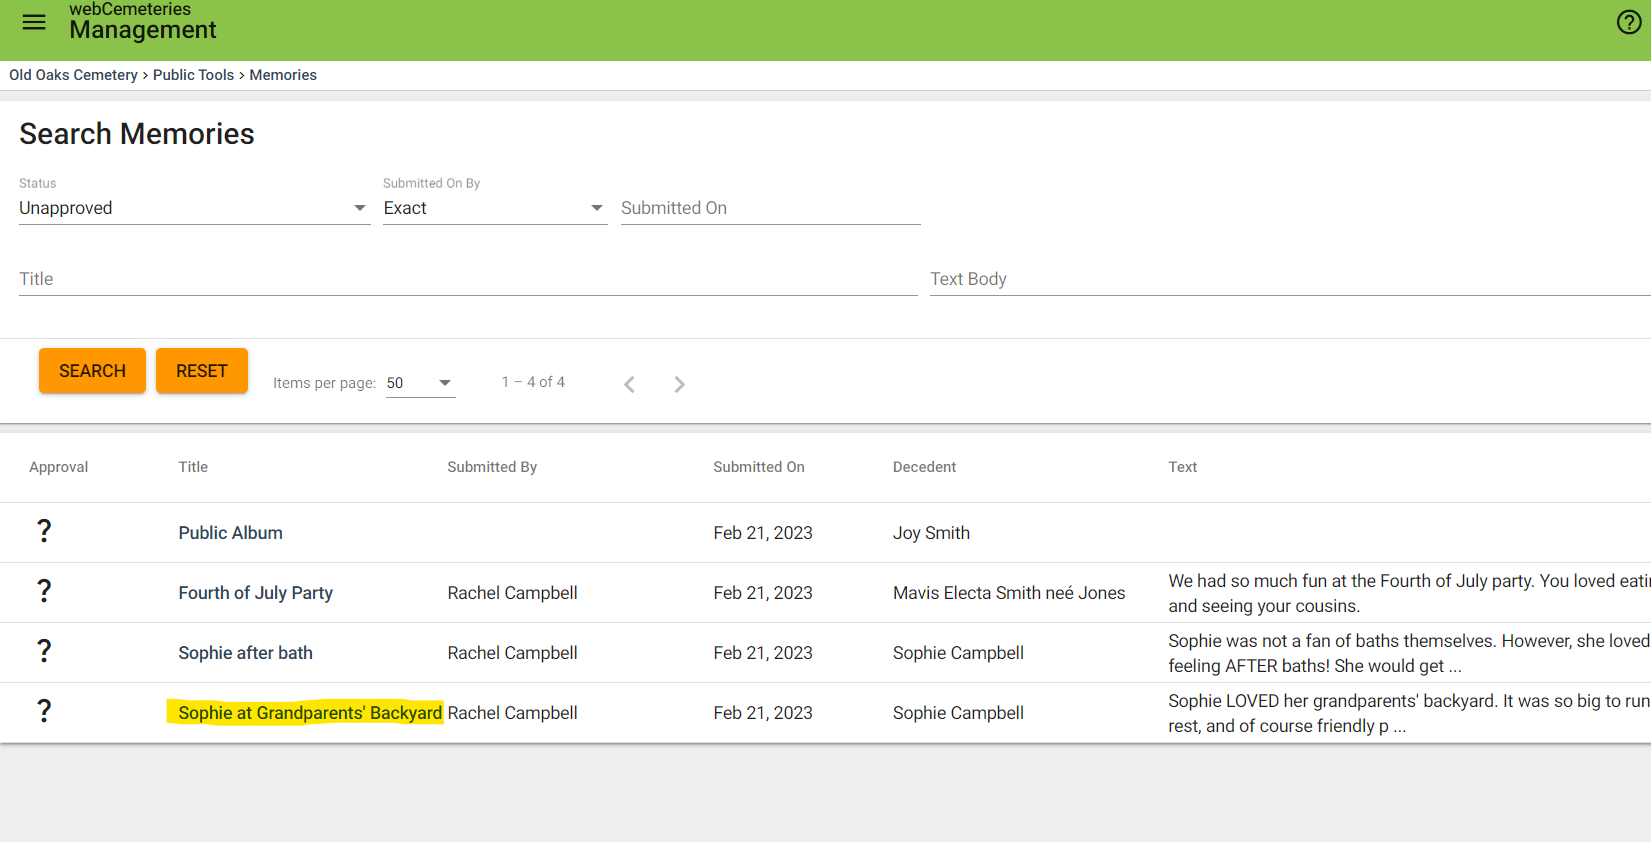Viewport: 1651px width, 842px height.
Task: Go to next results page arrow
Action: click(679, 384)
